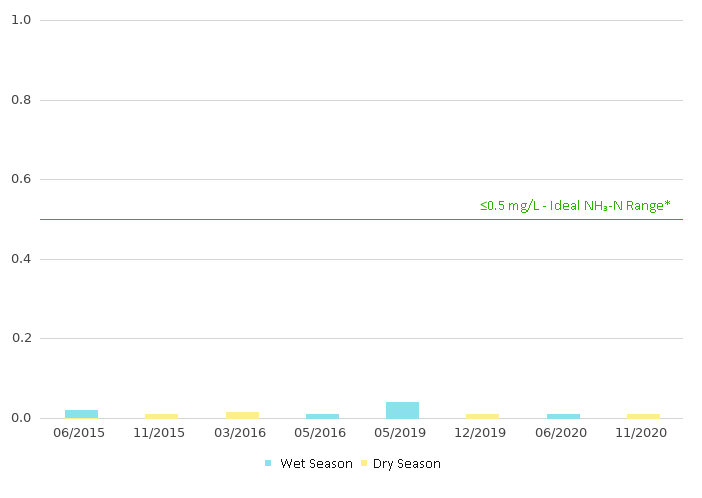
Task: Select the 12/2019 dry season bar
Action: click(482, 416)
